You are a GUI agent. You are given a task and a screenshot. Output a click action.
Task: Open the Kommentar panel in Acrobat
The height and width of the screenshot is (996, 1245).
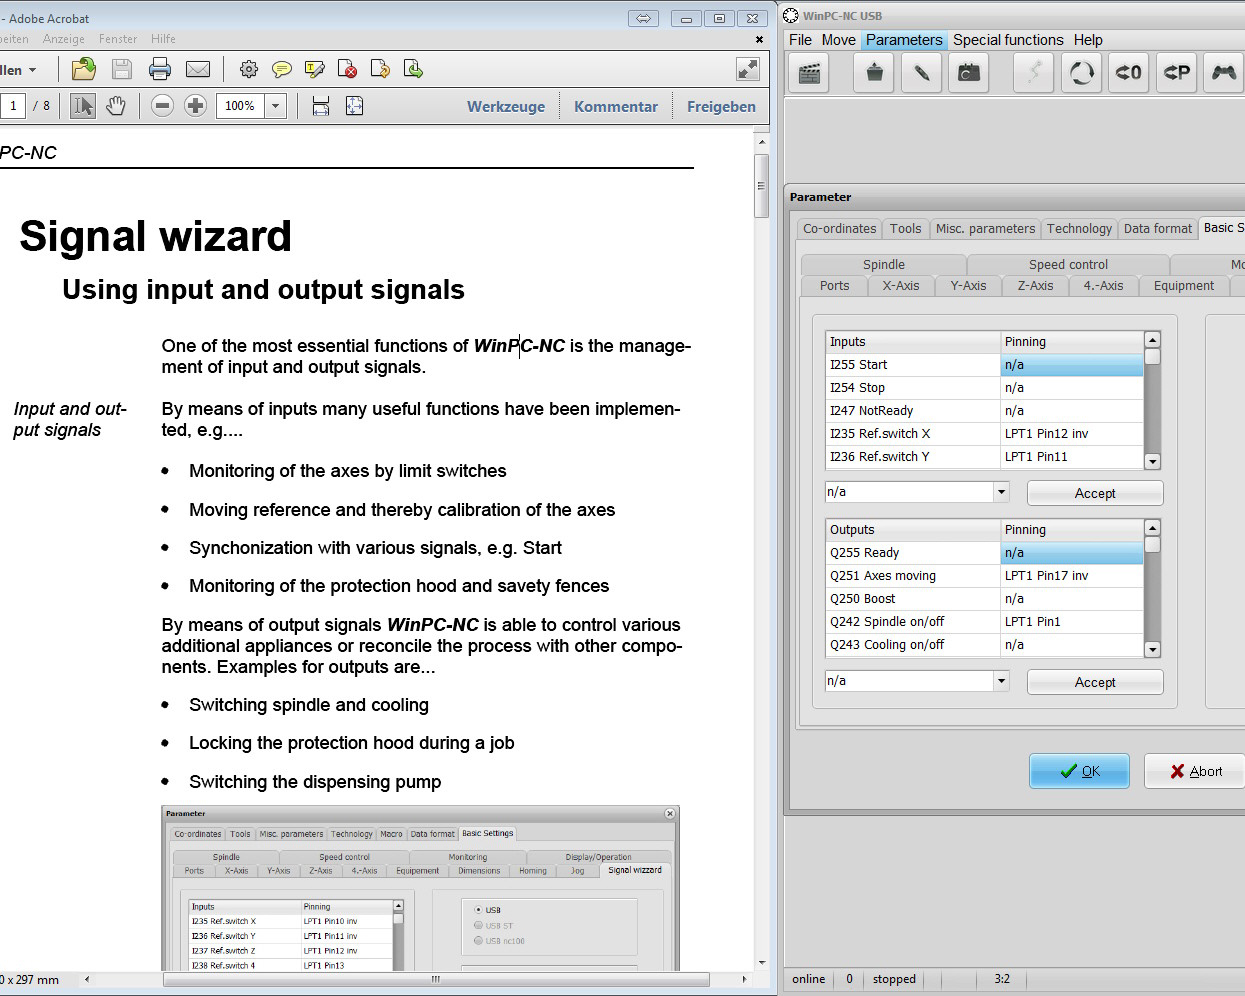point(616,106)
